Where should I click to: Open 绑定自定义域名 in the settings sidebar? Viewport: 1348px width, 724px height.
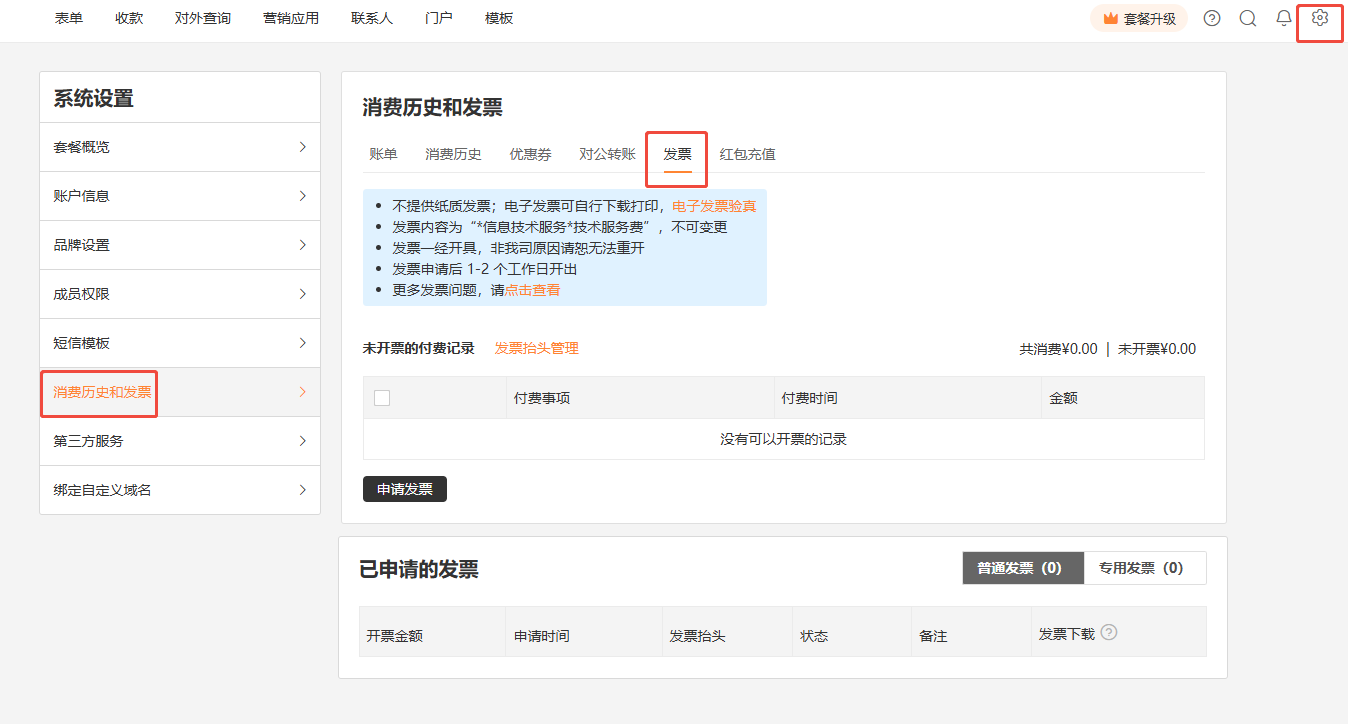pos(180,490)
